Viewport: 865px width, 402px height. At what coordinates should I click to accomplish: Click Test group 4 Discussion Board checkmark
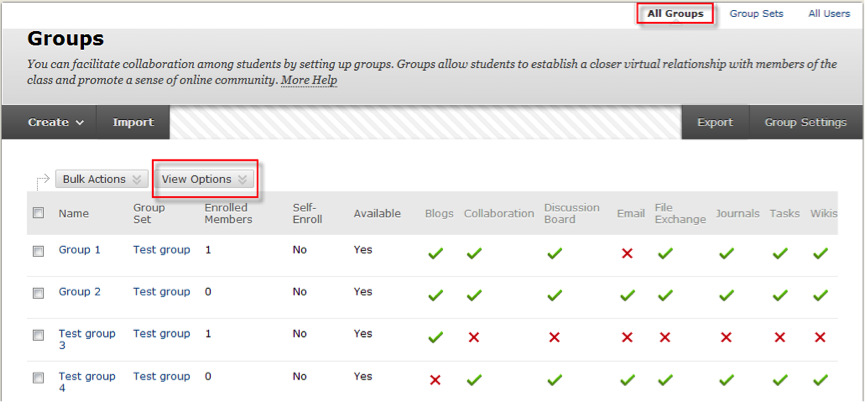pyautogui.click(x=554, y=380)
